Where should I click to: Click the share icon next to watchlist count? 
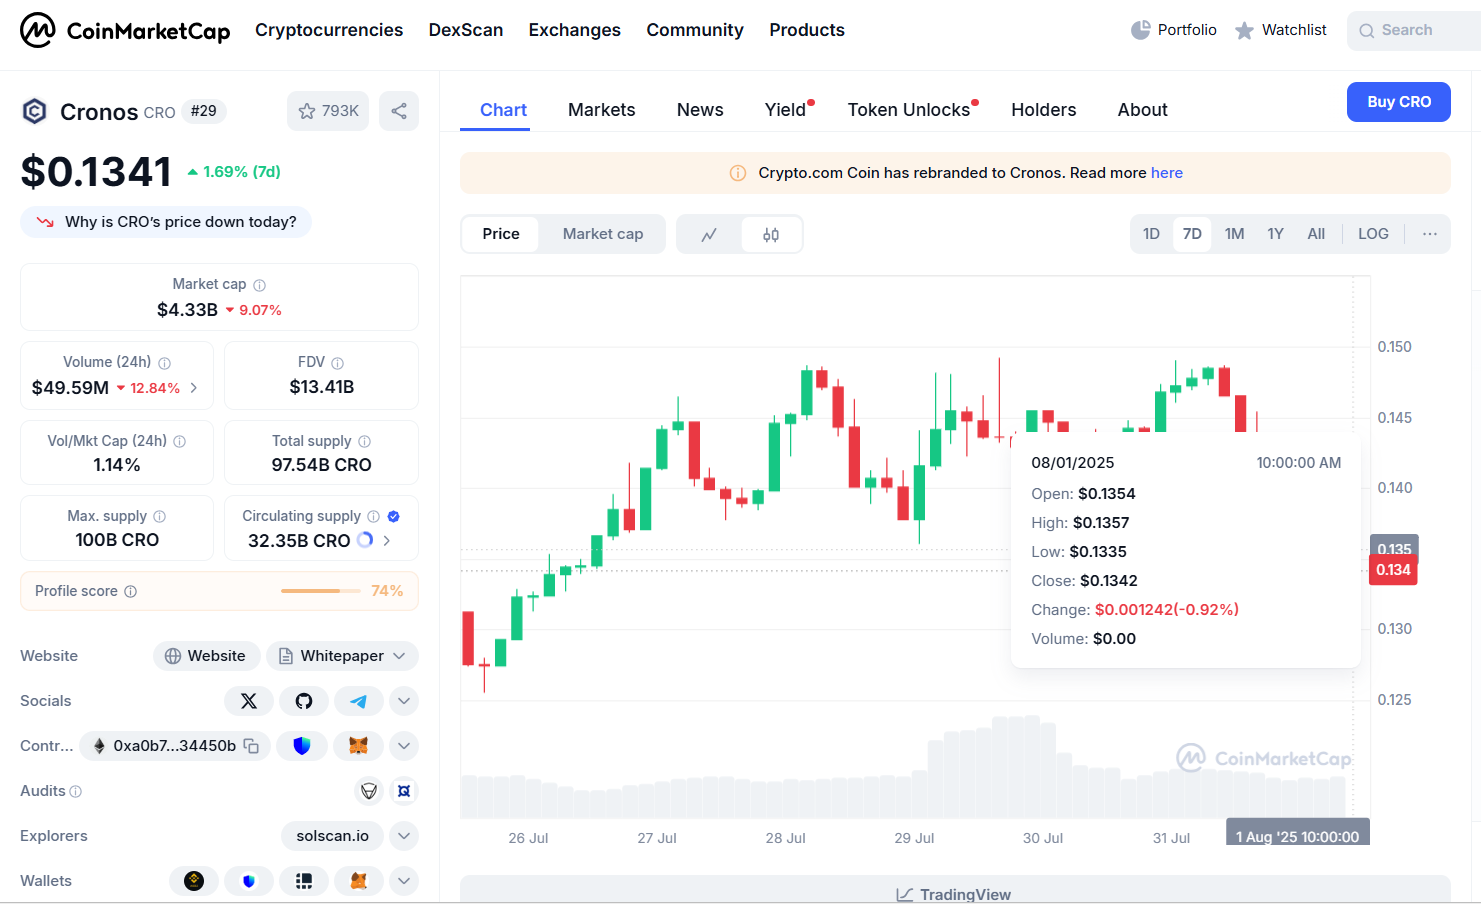(x=399, y=111)
